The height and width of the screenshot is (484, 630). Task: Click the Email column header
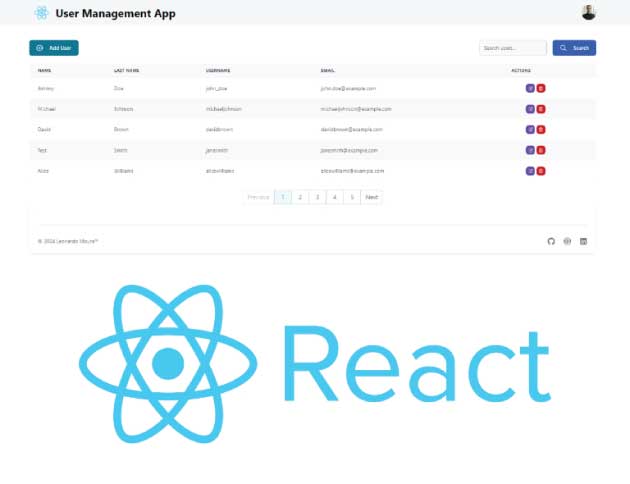click(x=327, y=70)
